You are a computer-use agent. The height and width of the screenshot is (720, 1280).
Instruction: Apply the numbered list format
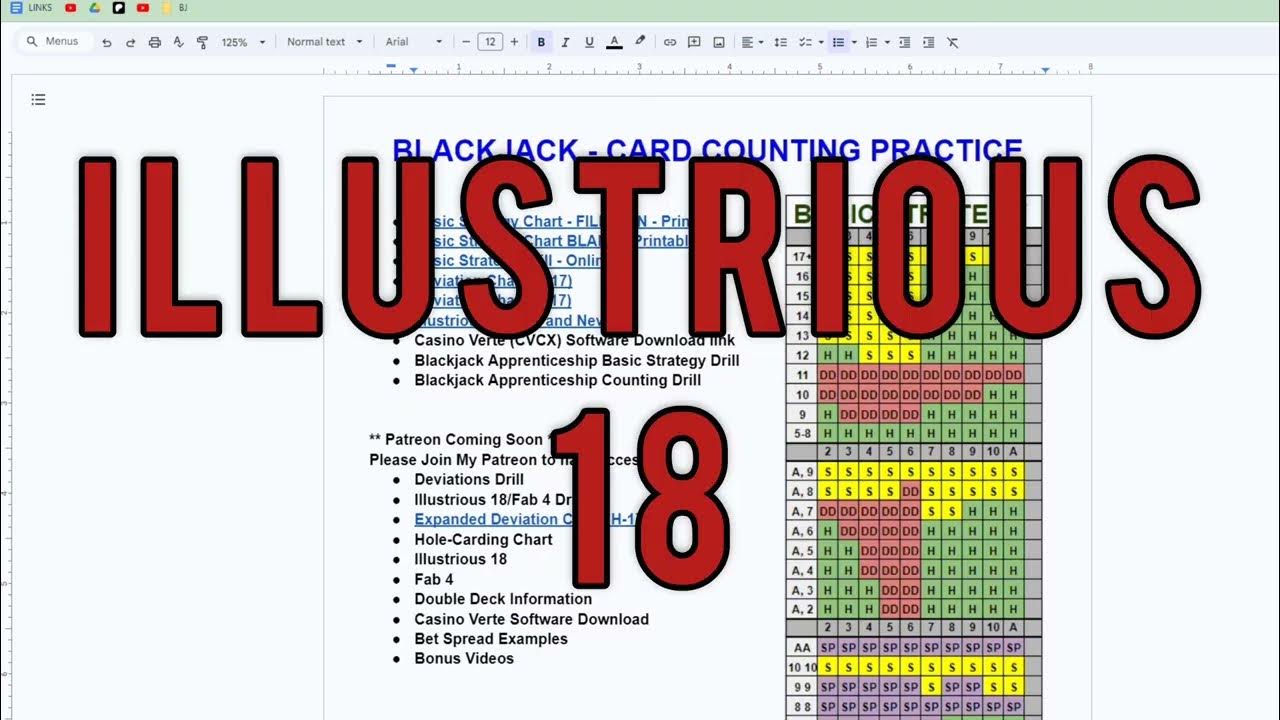click(x=871, y=42)
